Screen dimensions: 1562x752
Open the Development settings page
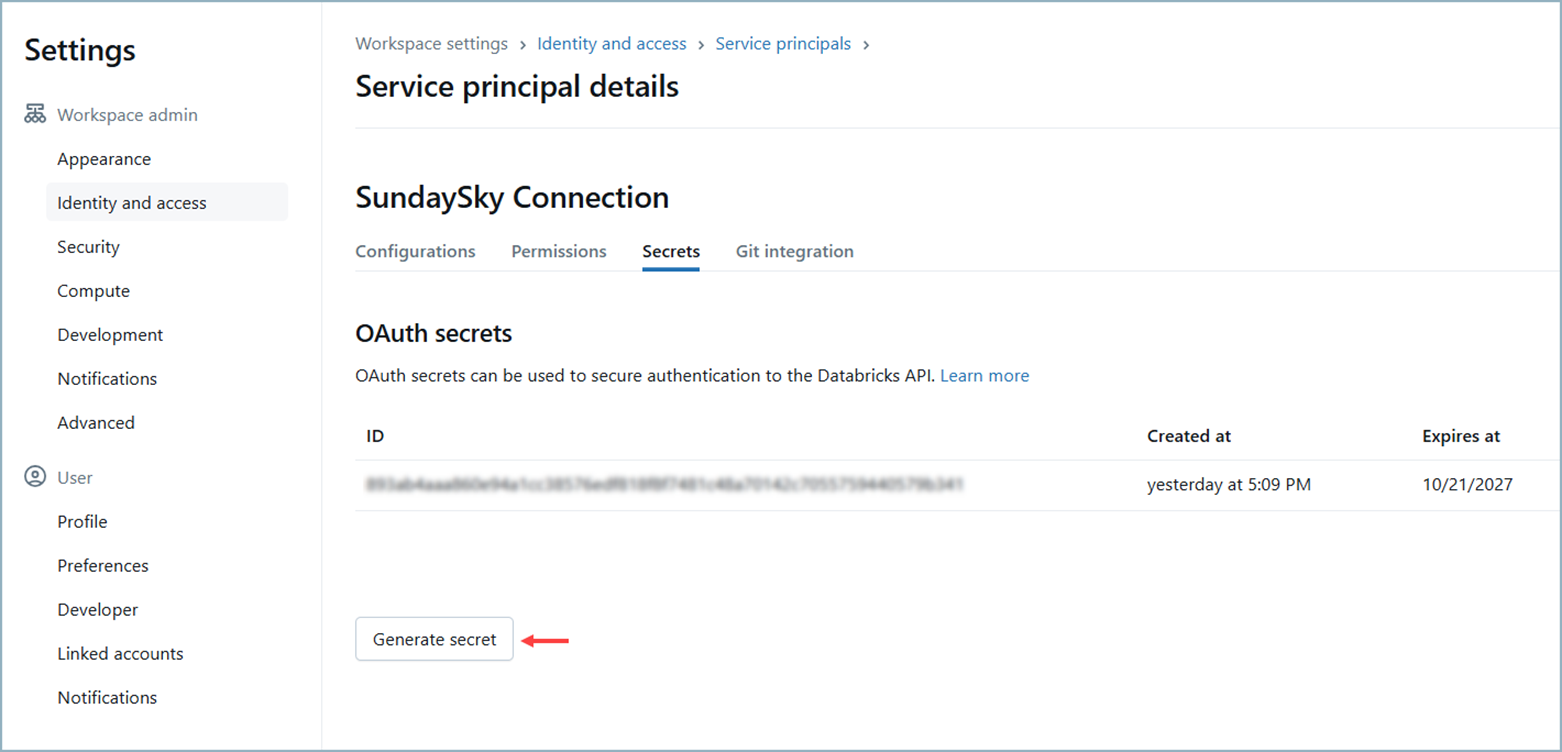pos(110,334)
